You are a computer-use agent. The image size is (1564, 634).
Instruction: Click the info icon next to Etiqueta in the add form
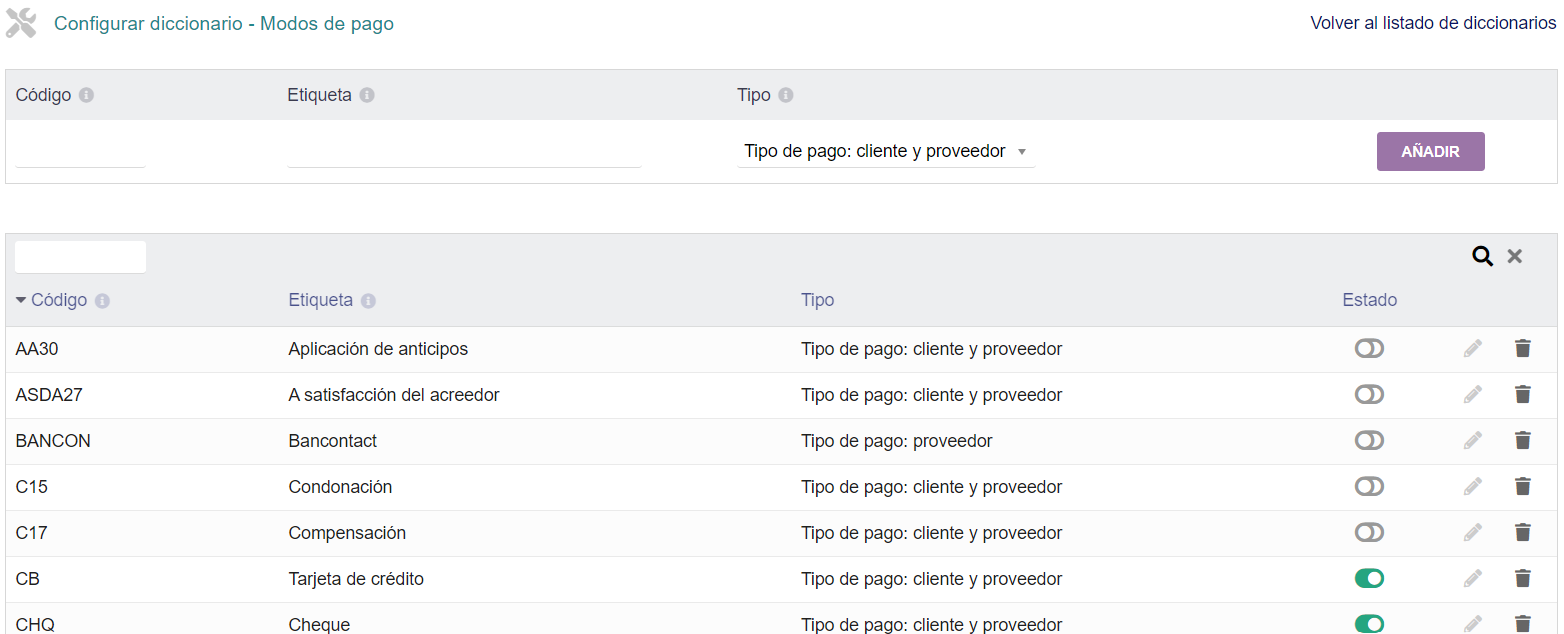point(367,95)
